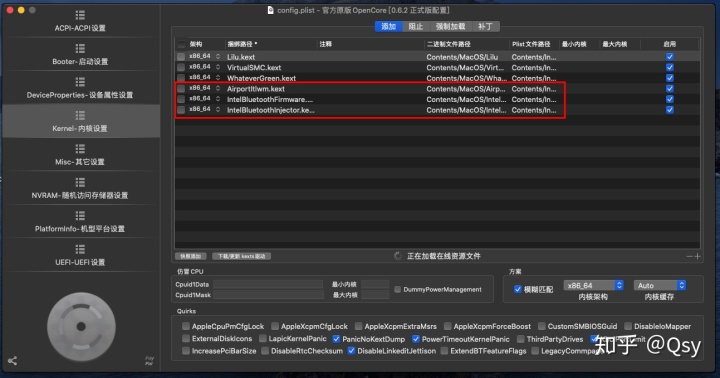Image resolution: width=720 pixels, height=378 pixels.
Task: Click the 下载/更新 kexts驱动 button
Action: coord(242,256)
